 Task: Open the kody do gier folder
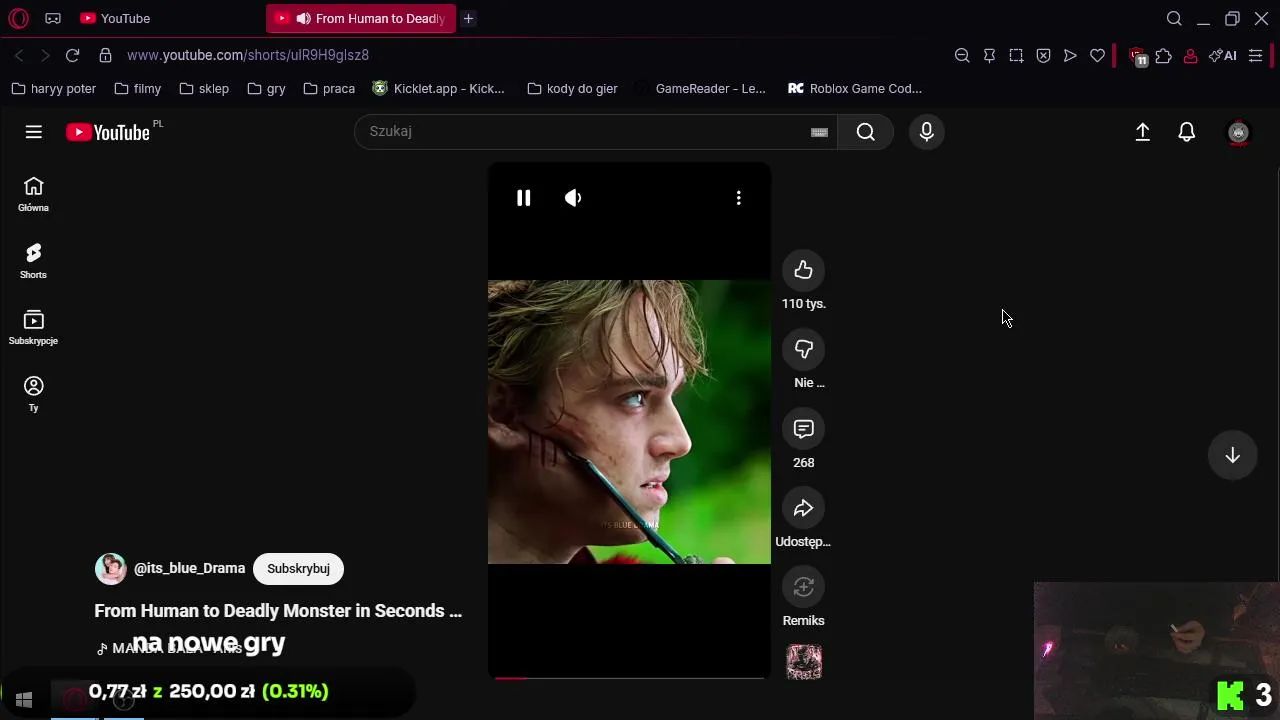point(572,88)
